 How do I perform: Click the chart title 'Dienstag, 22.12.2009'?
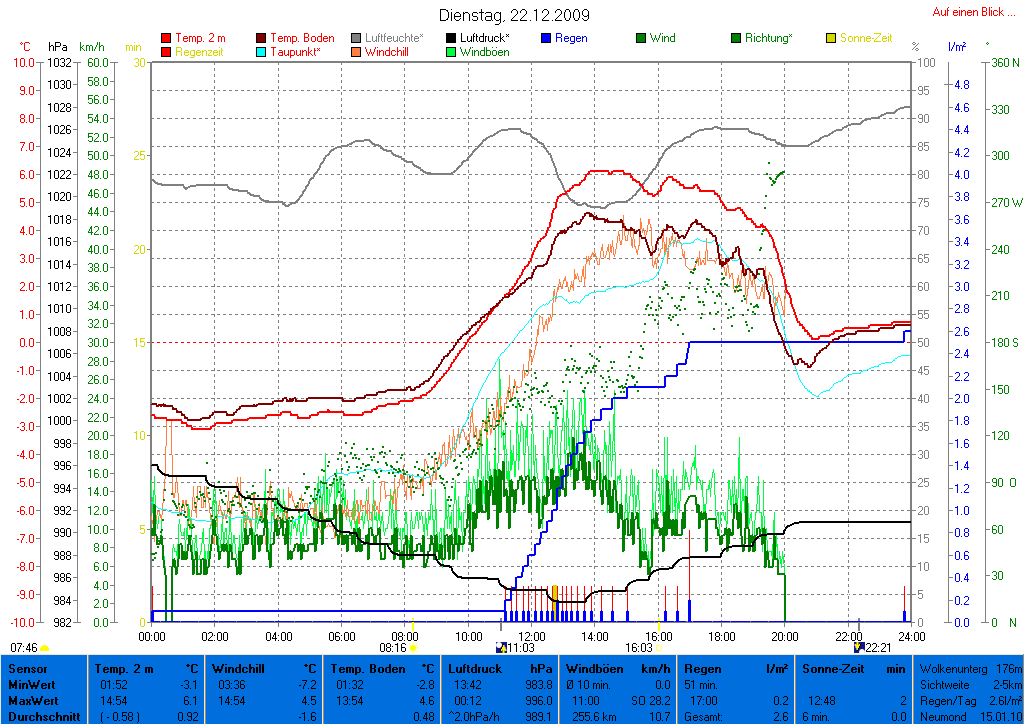[514, 16]
